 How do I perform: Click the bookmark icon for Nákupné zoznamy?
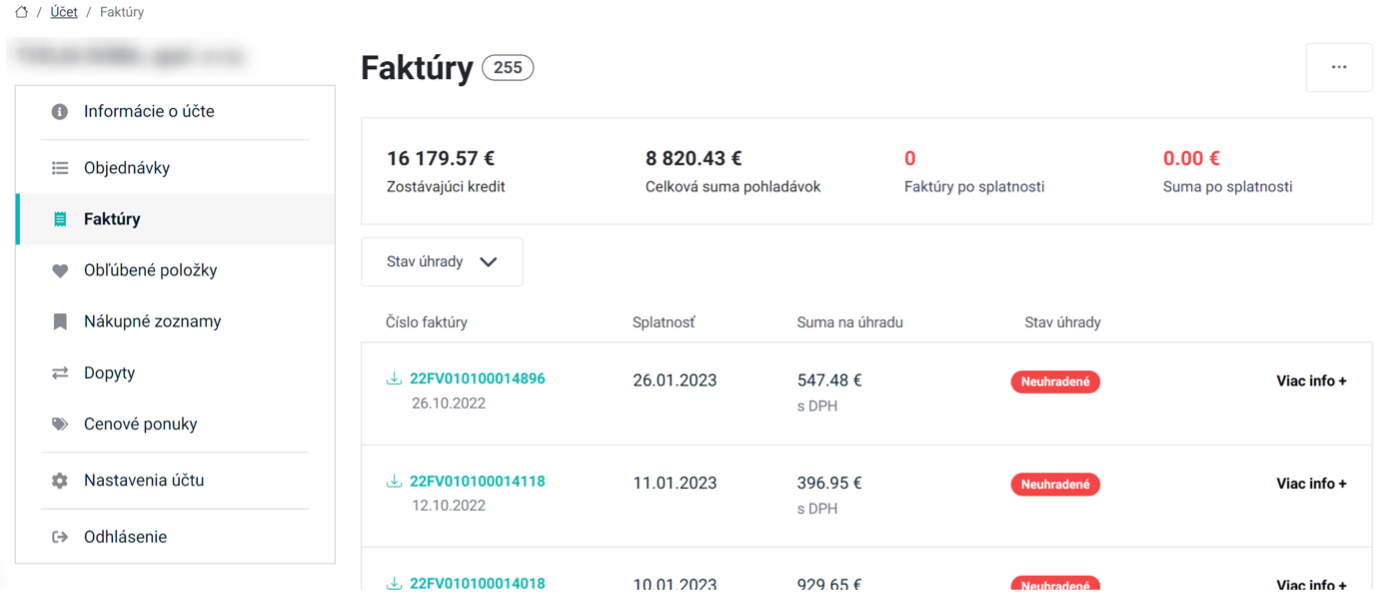click(x=60, y=321)
